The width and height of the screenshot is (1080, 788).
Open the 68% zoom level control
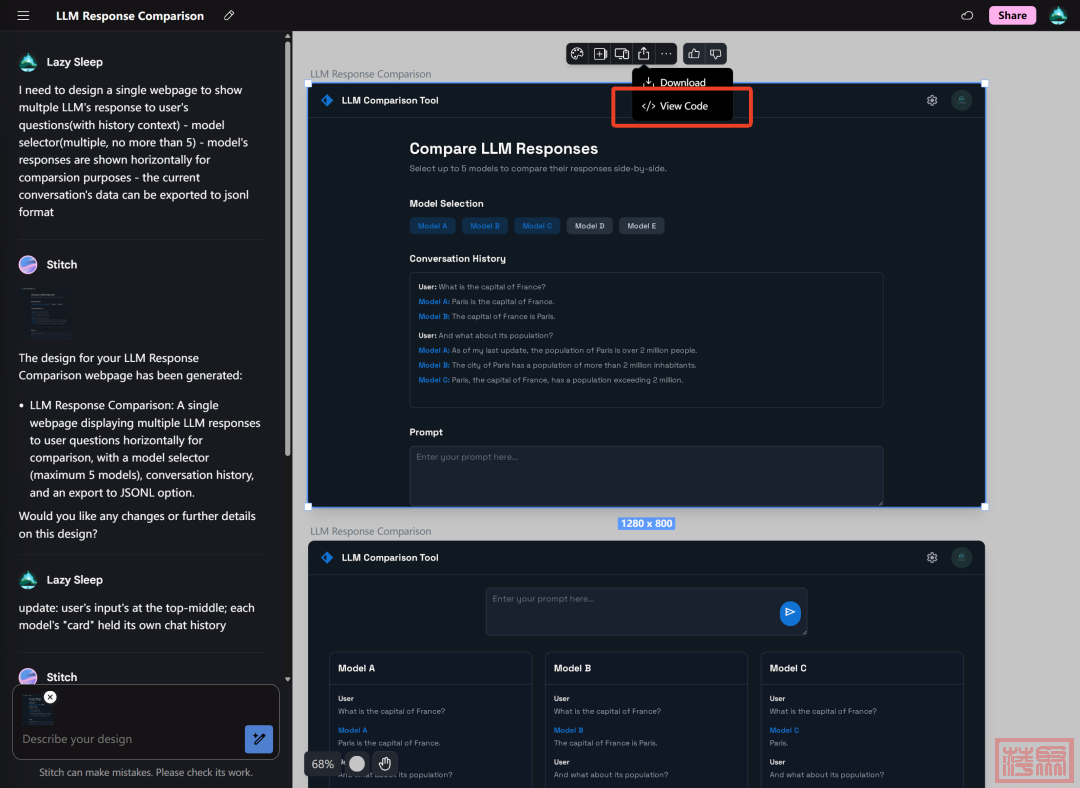323,764
